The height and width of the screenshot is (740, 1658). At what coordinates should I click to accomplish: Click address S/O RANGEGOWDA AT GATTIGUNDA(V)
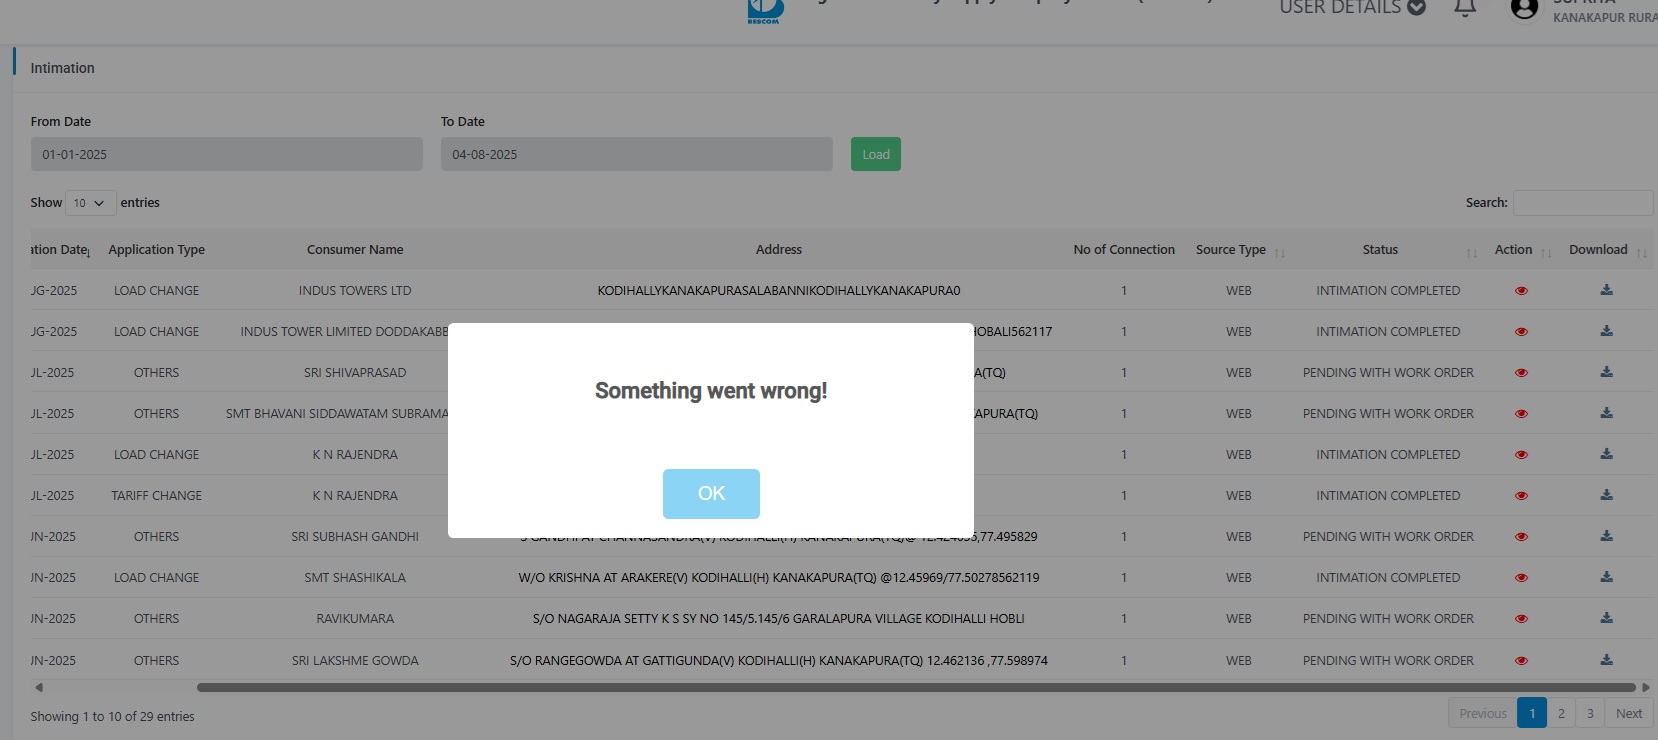click(x=779, y=661)
